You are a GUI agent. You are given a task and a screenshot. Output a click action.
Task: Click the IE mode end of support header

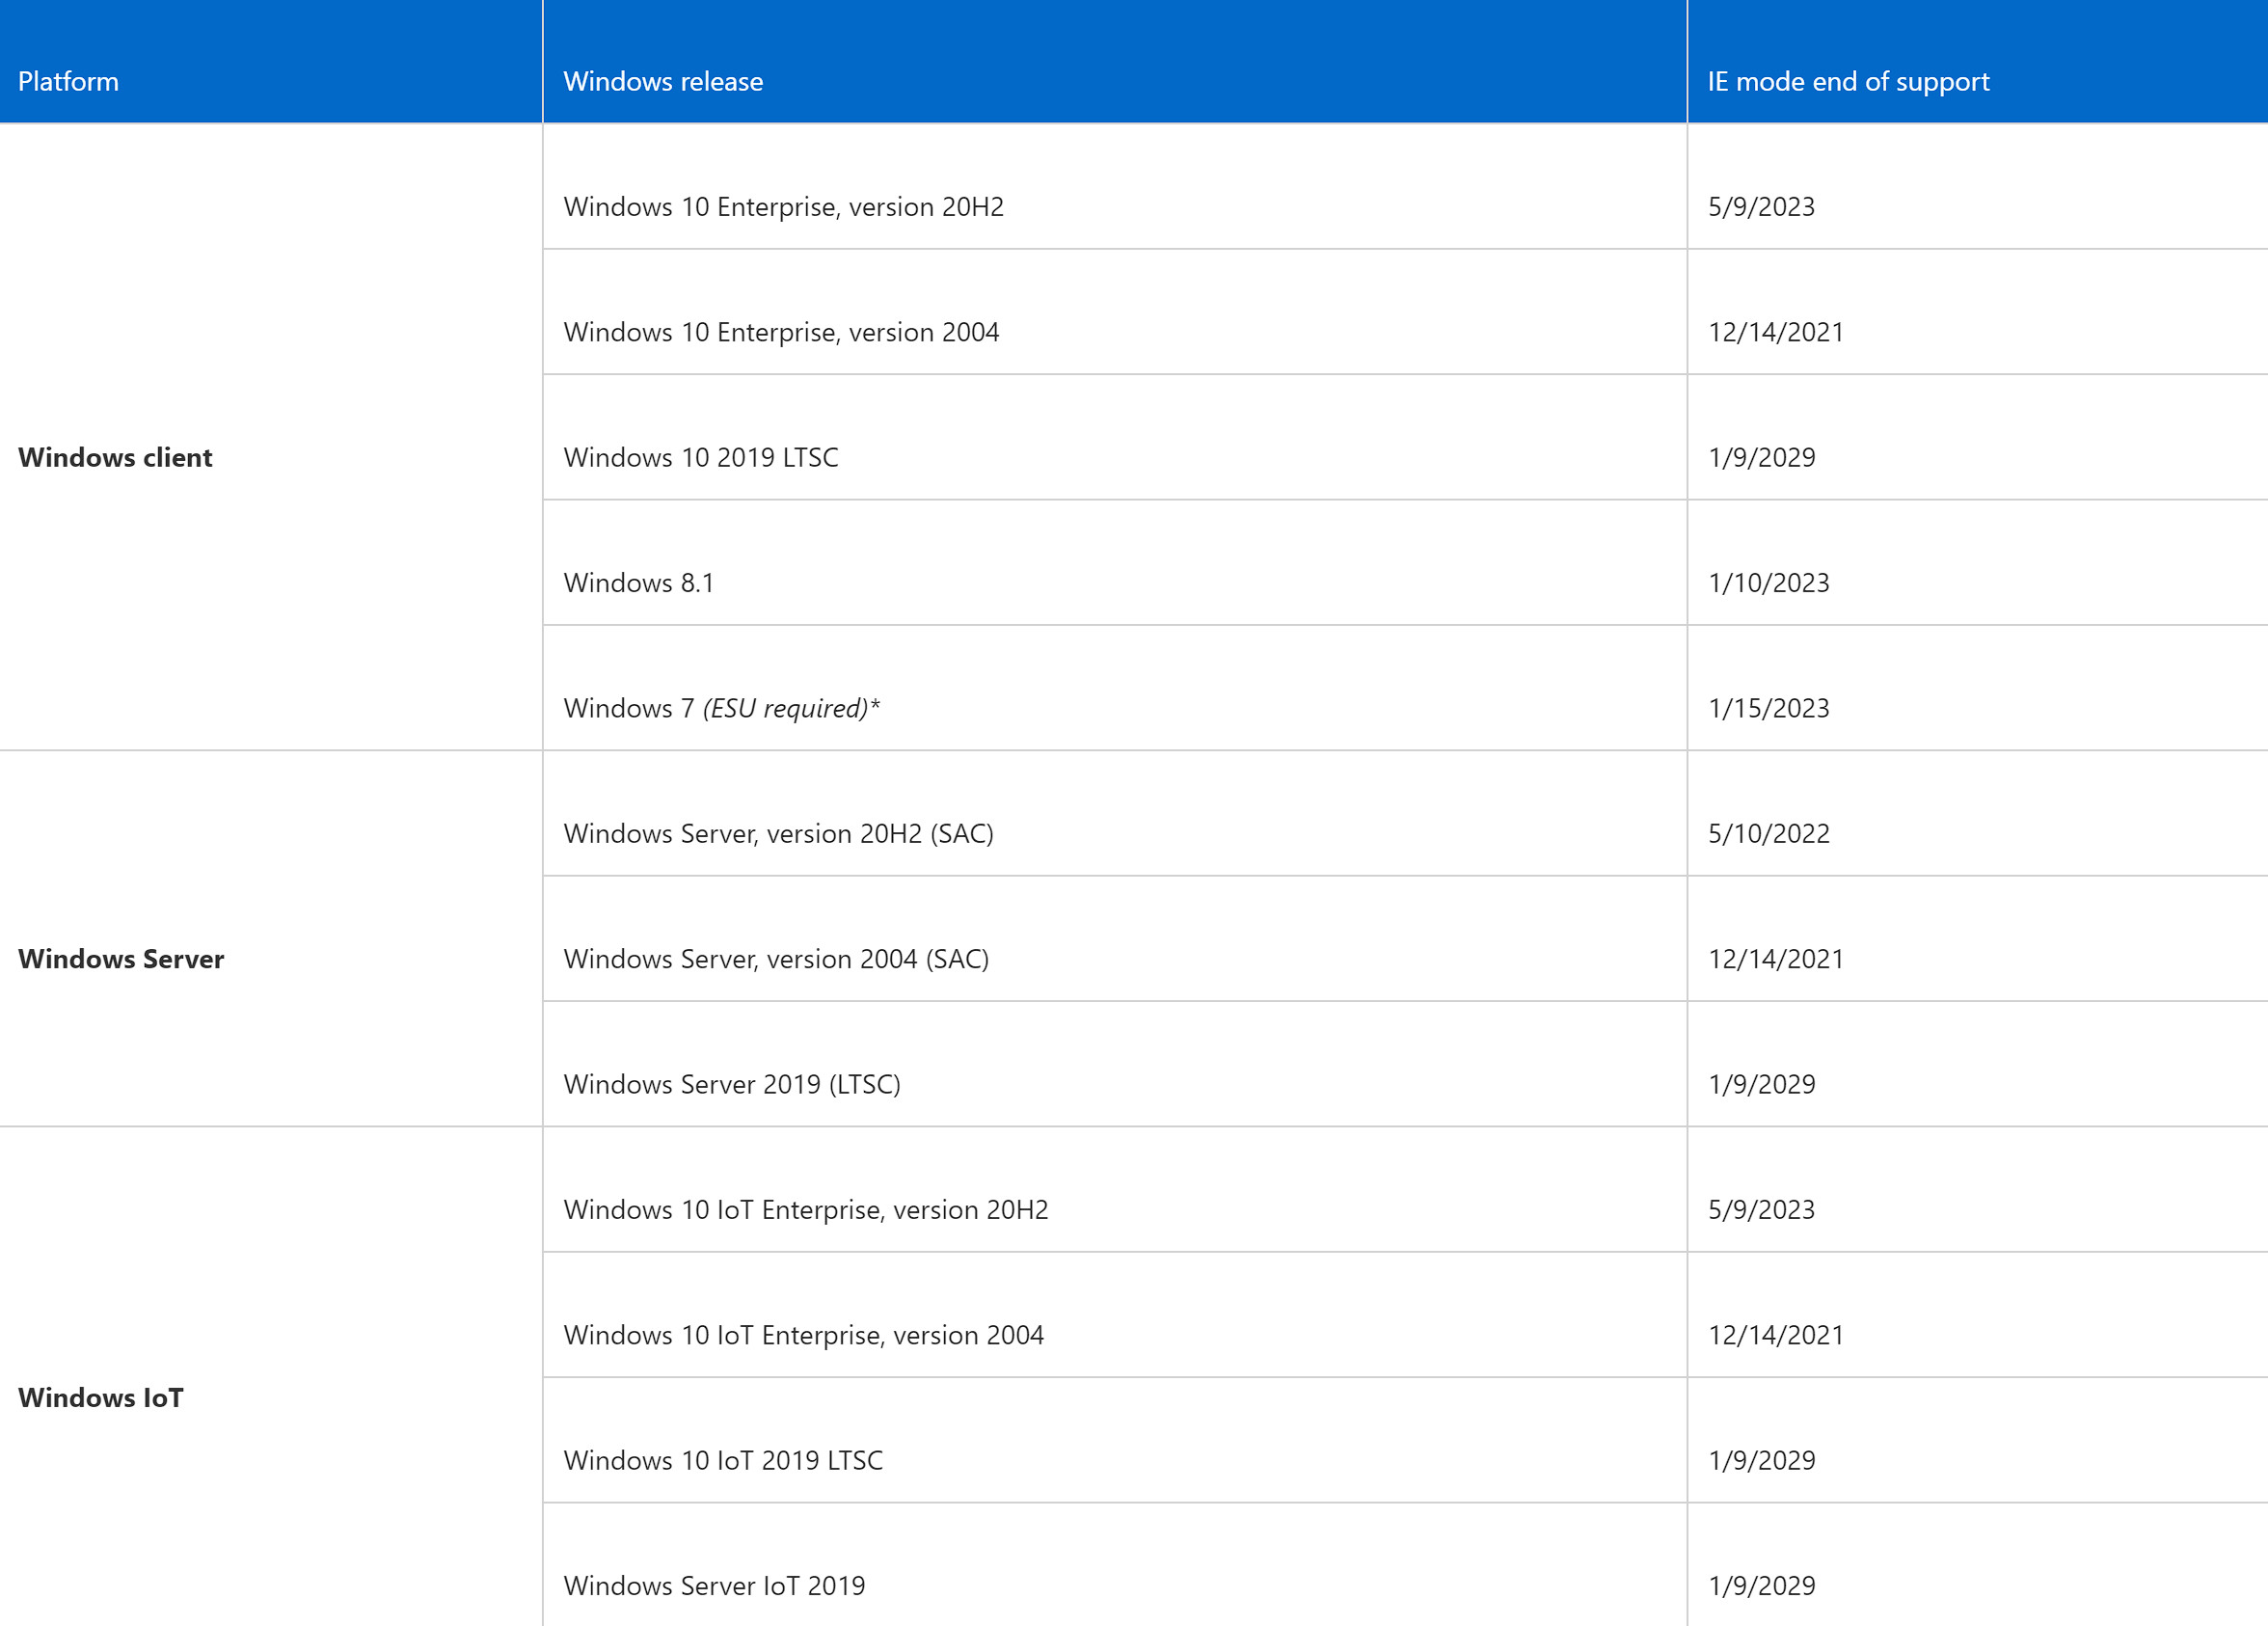click(1847, 81)
